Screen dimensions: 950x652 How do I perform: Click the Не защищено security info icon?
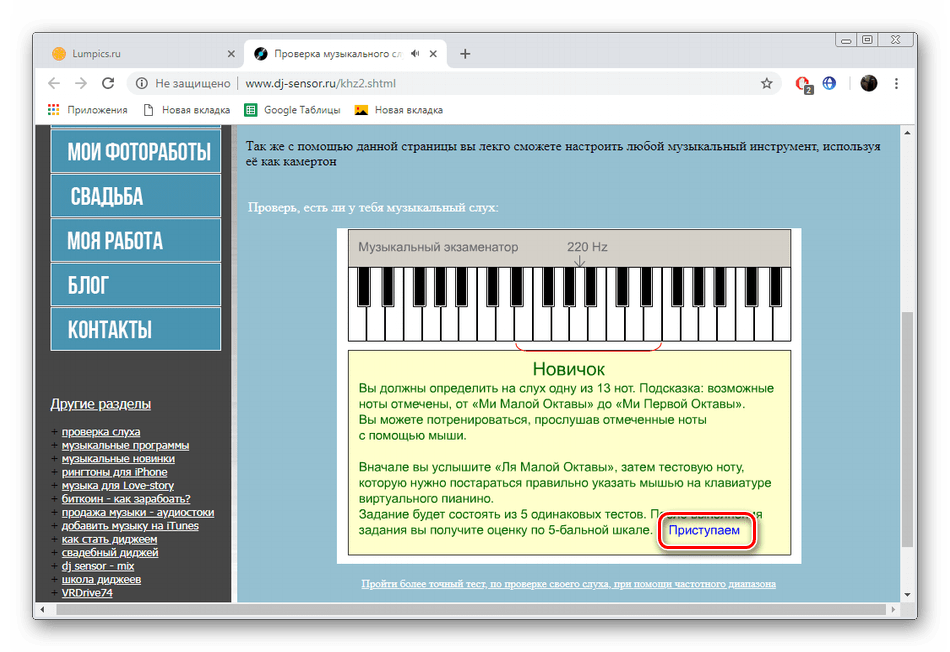coord(142,84)
